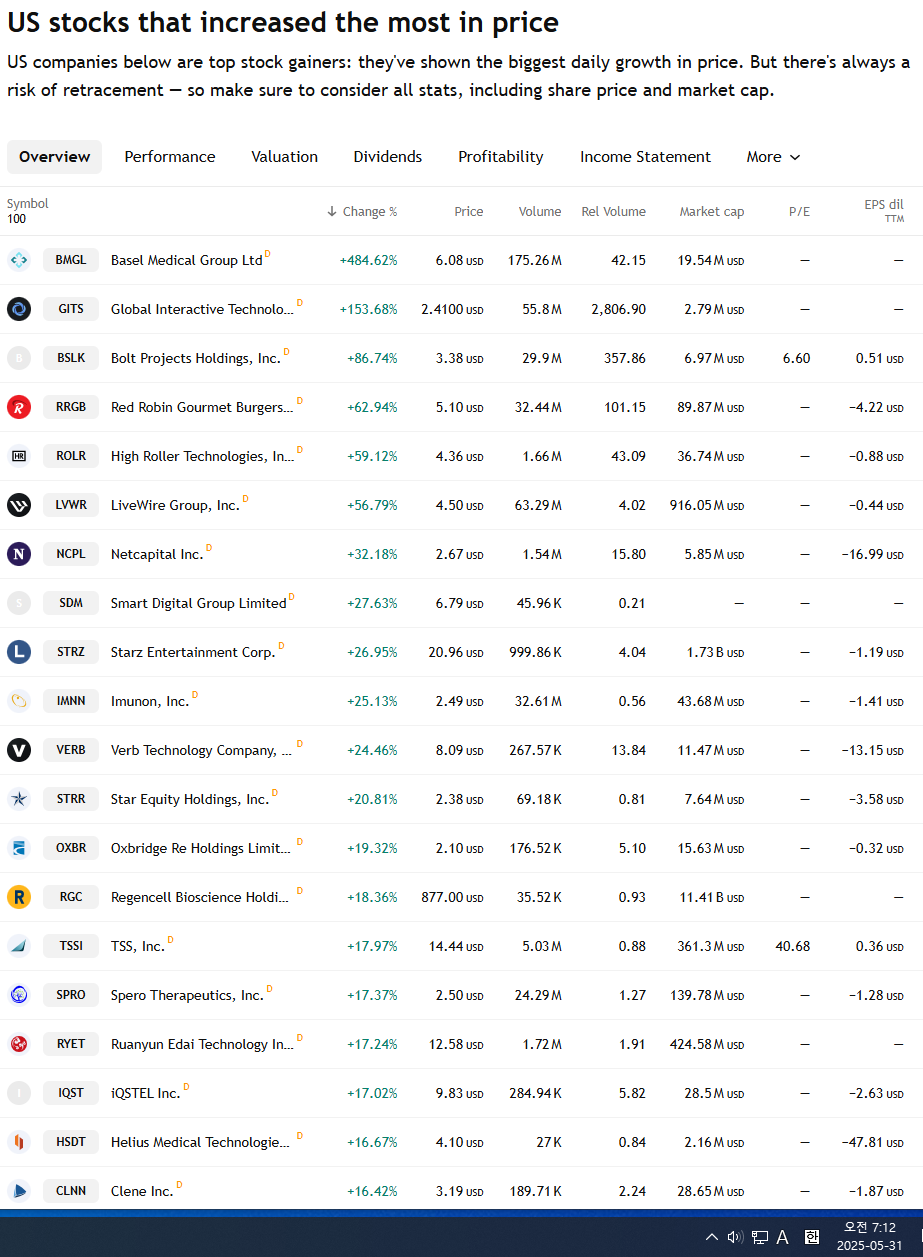The height and width of the screenshot is (1257, 923).
Task: Click the GITS company logo icon
Action: click(19, 310)
